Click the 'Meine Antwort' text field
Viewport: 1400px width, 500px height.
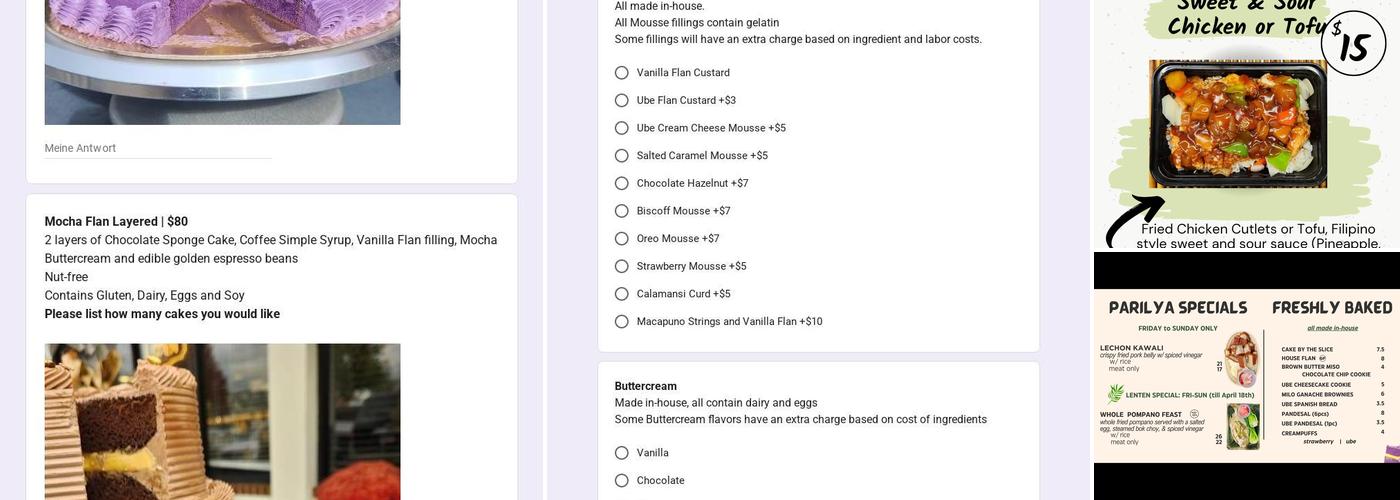pos(158,148)
